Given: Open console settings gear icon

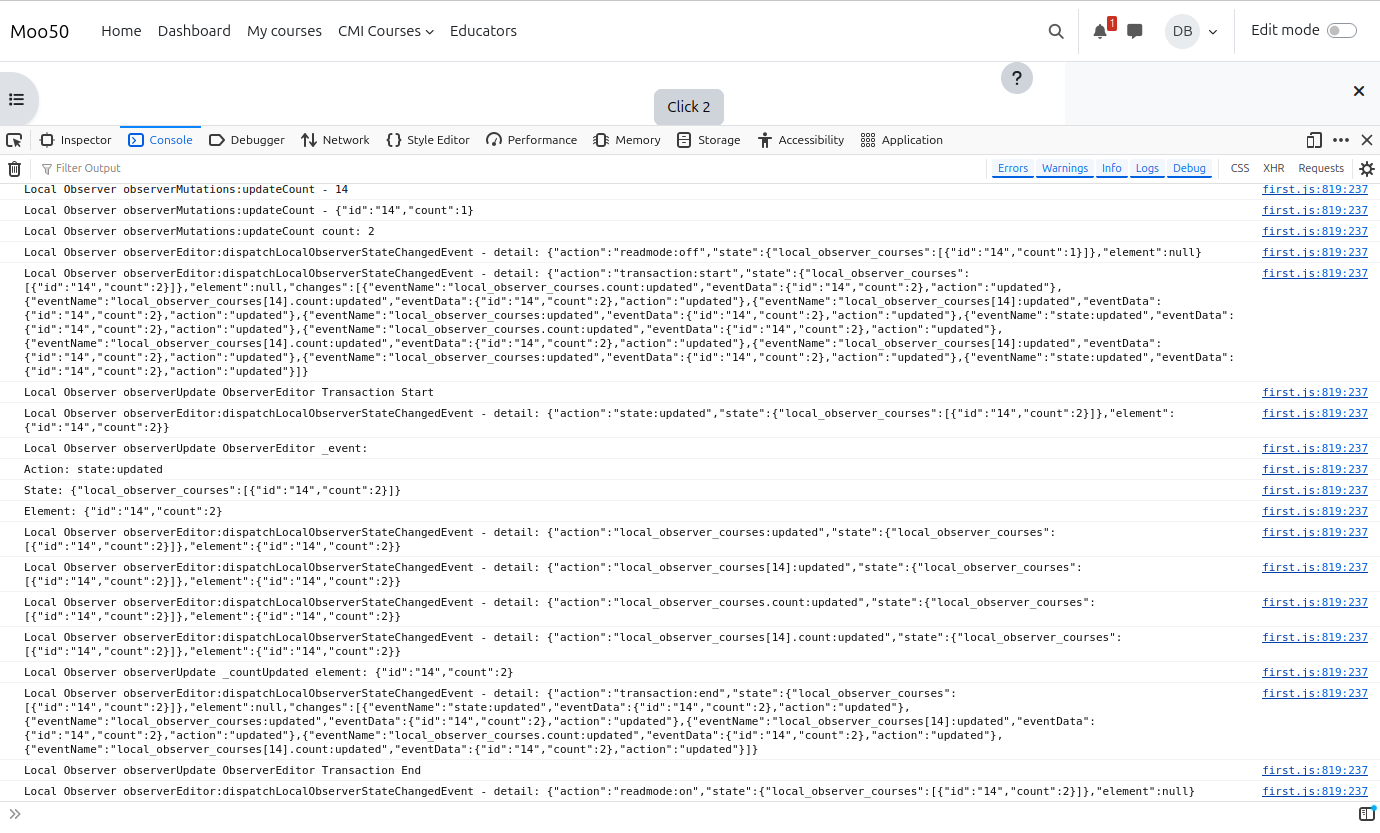Looking at the screenshot, I should coord(1366,169).
